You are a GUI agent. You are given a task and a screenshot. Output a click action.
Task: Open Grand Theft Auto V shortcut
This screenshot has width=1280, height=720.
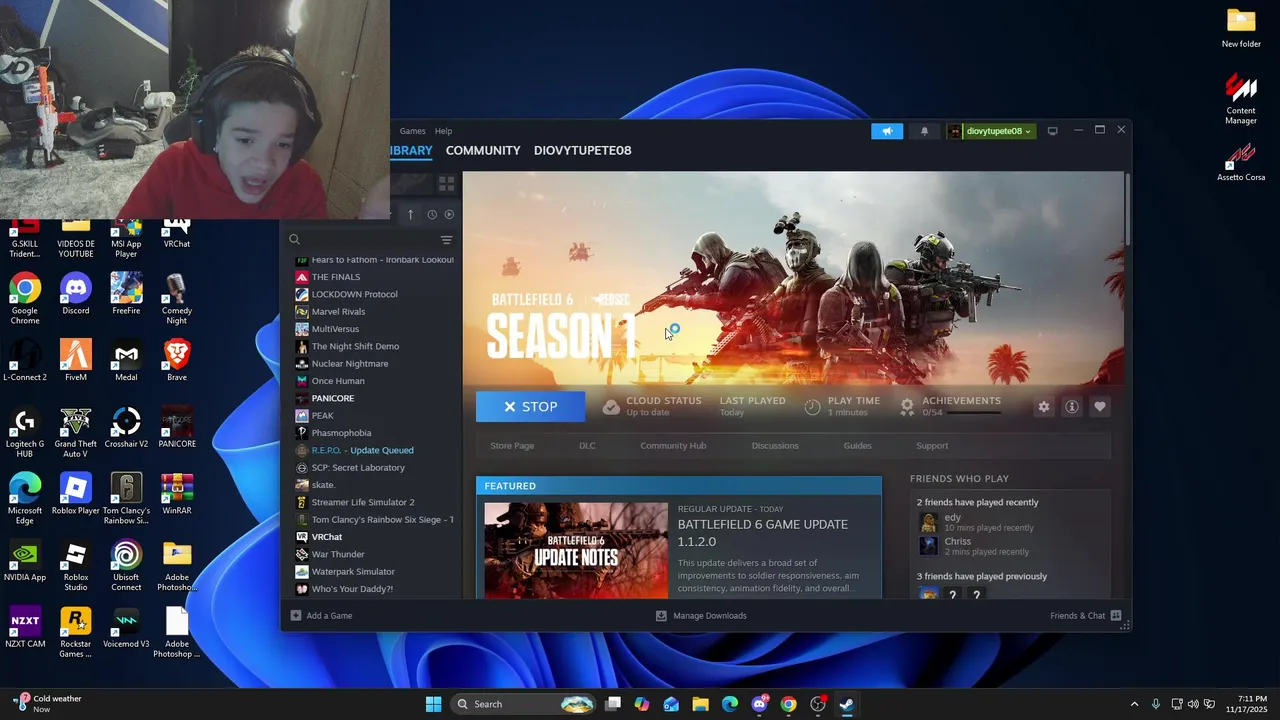(76, 432)
